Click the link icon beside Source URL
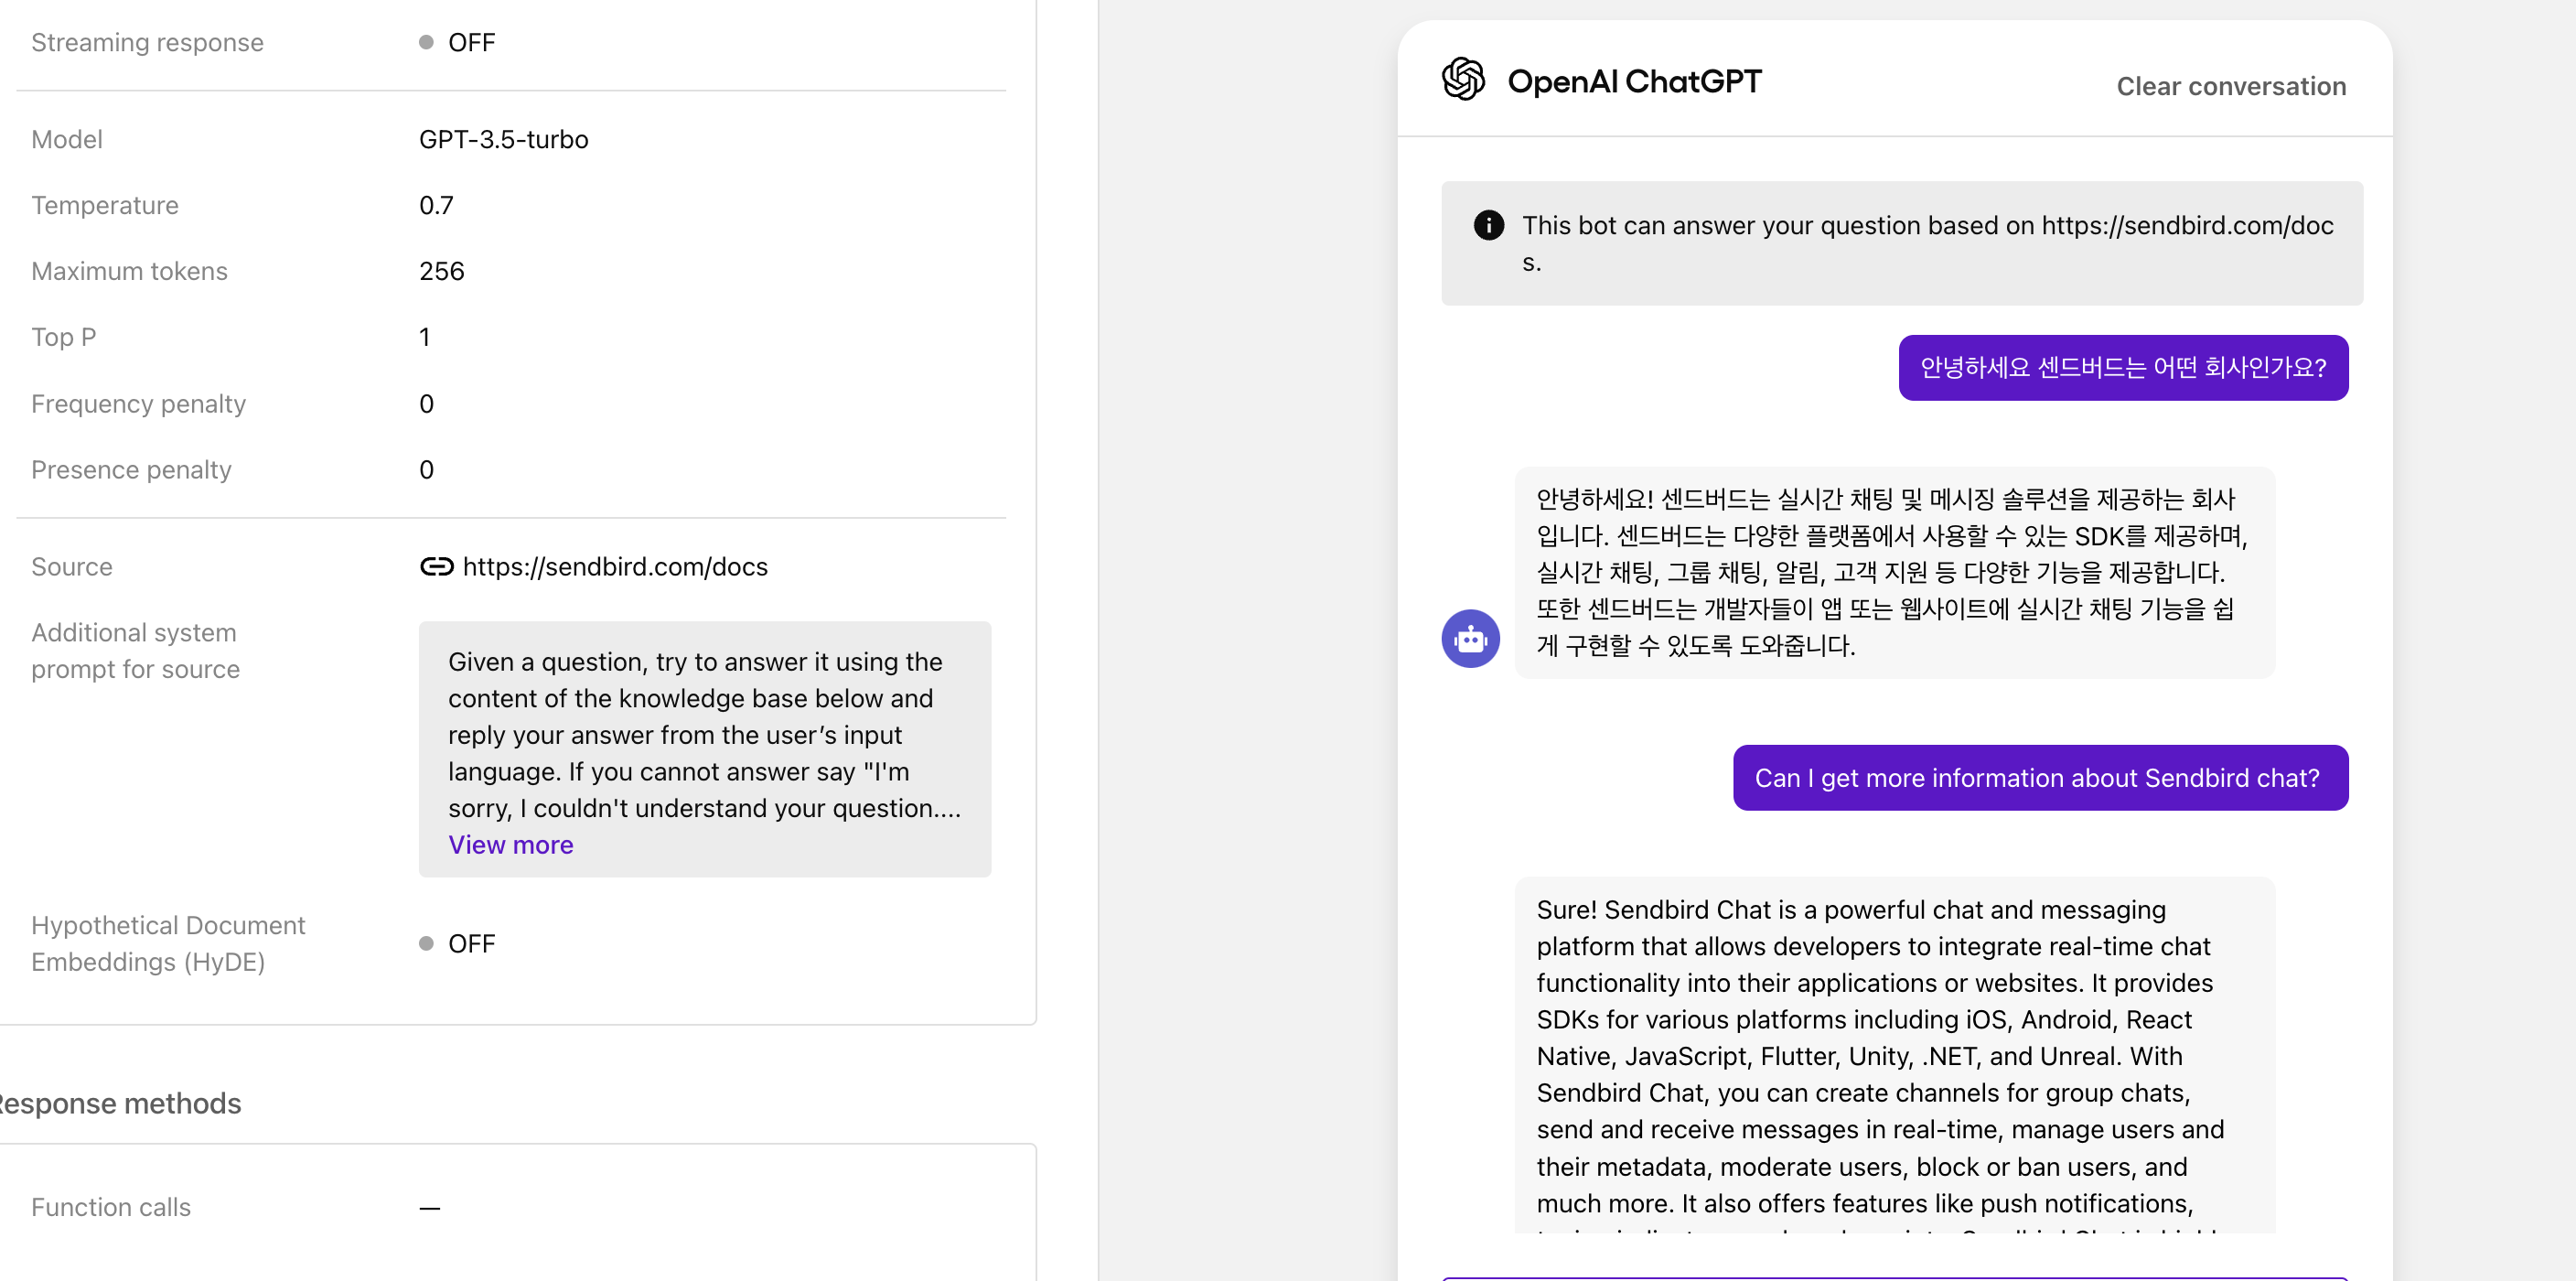 (x=436, y=567)
